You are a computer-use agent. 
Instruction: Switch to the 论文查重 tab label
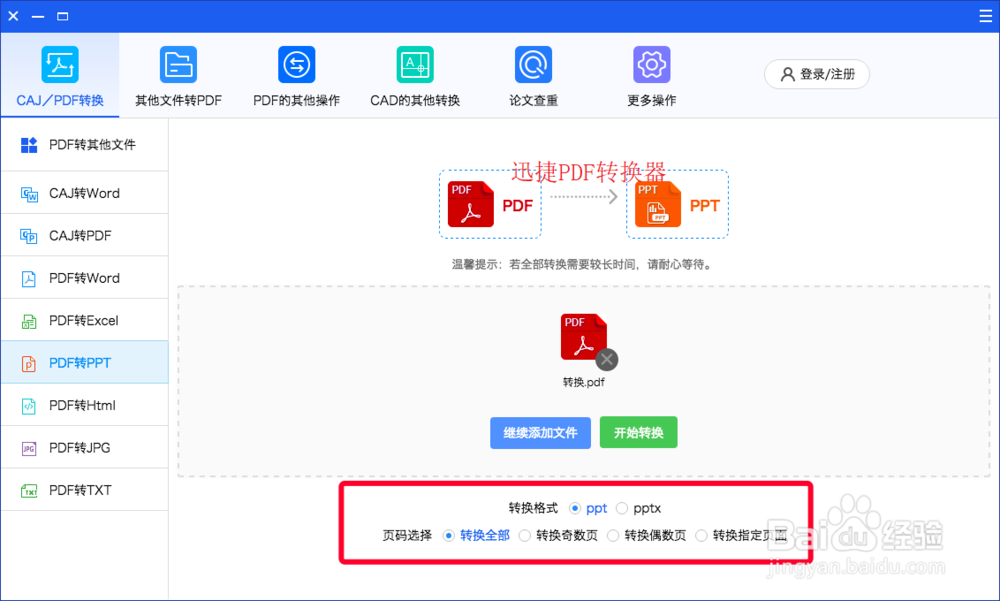click(x=533, y=100)
